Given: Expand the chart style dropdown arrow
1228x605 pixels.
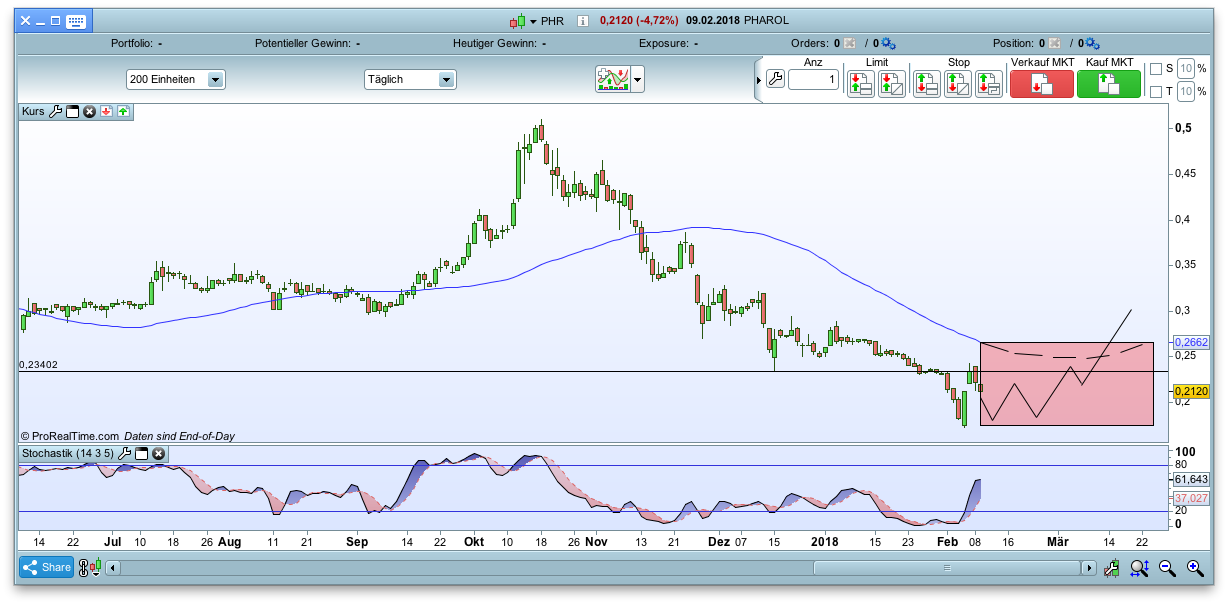Looking at the screenshot, I should coord(637,79).
